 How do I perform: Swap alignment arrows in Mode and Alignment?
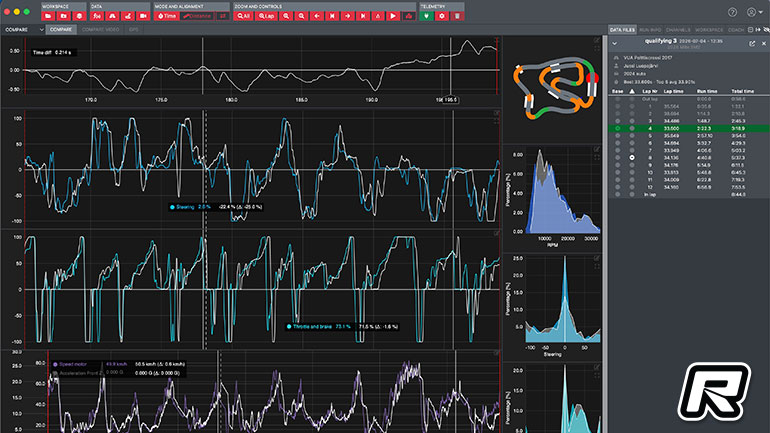click(222, 16)
